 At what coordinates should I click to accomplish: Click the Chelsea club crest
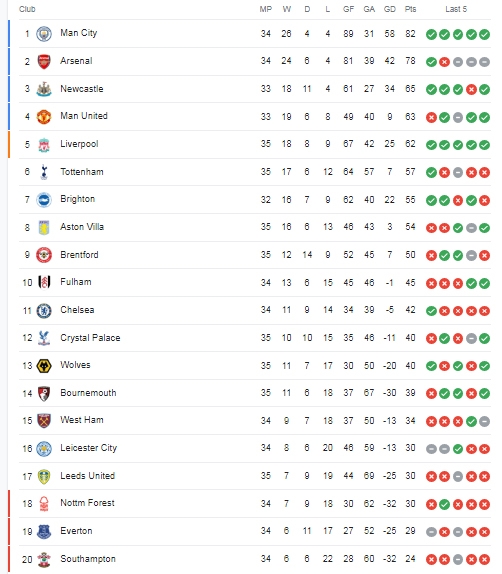tap(44, 310)
